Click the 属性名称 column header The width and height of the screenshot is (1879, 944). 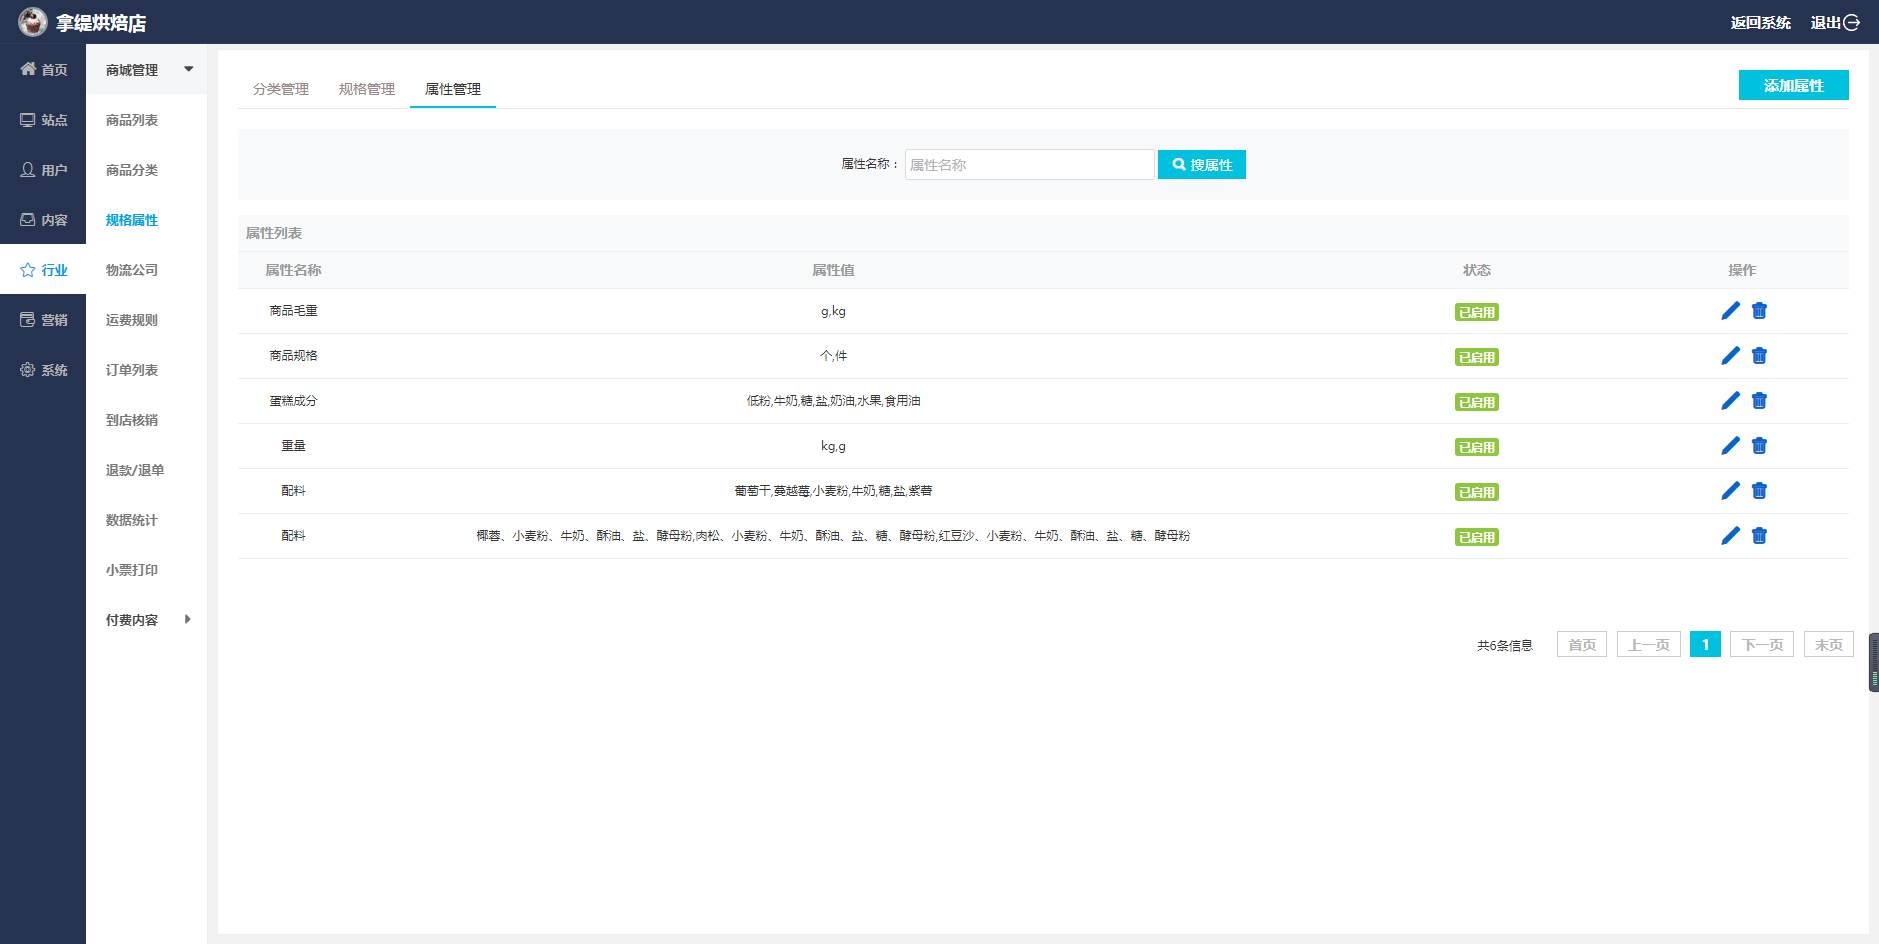pos(293,270)
